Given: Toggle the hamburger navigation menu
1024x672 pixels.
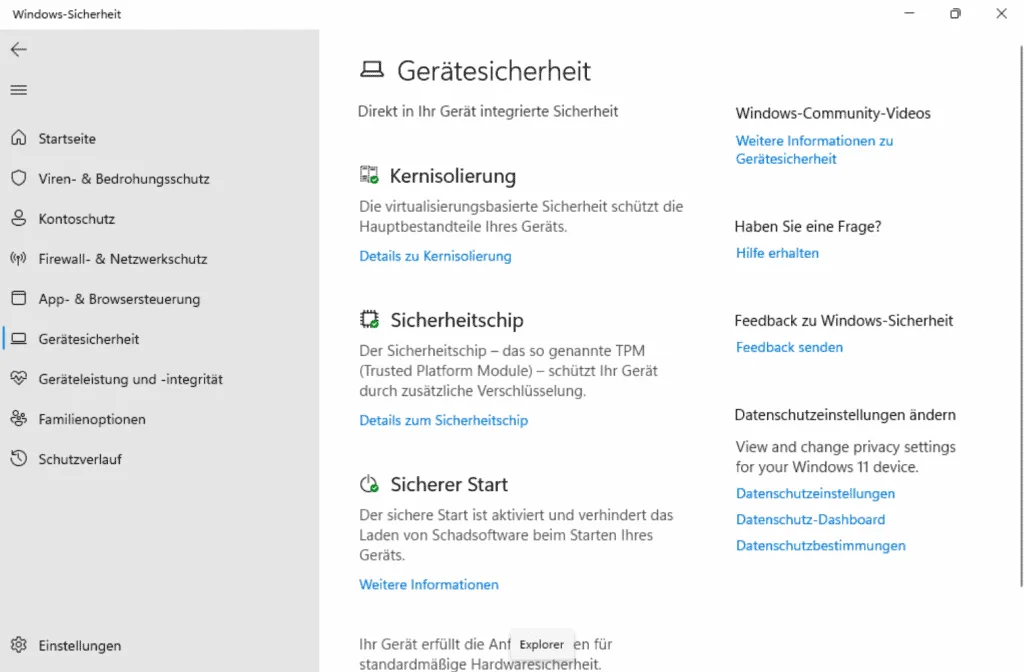Looking at the screenshot, I should [19, 90].
